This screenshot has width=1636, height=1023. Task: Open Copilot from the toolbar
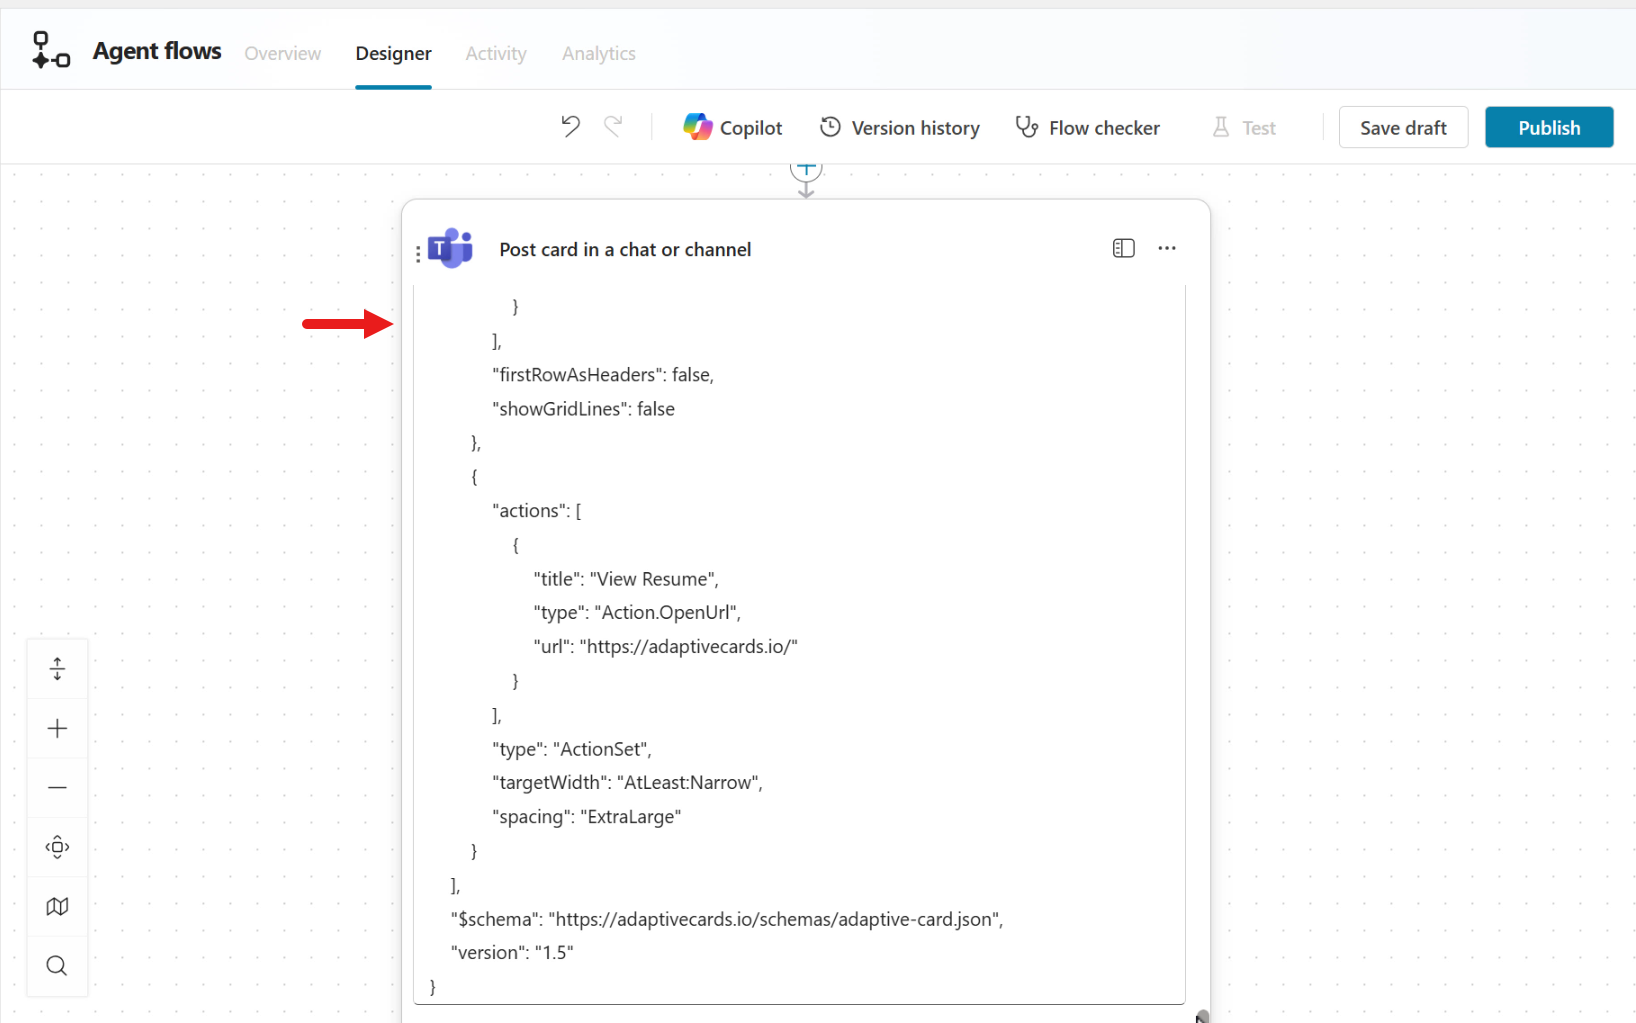click(x=733, y=127)
